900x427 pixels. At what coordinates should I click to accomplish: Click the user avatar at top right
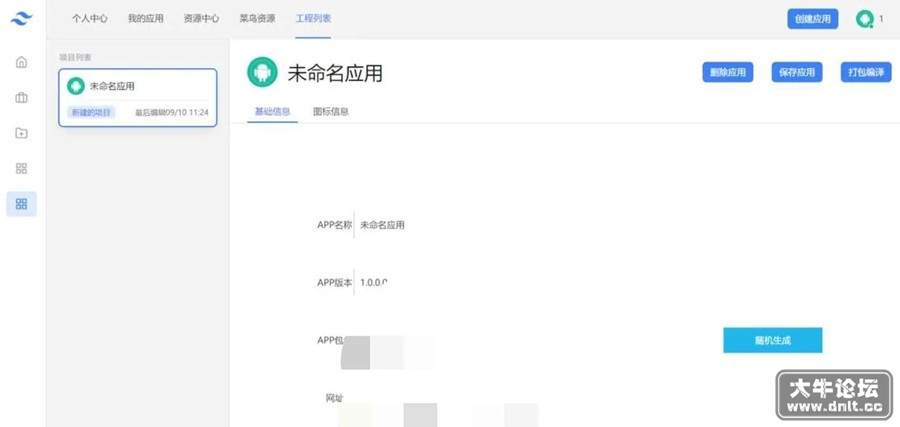(x=864, y=19)
